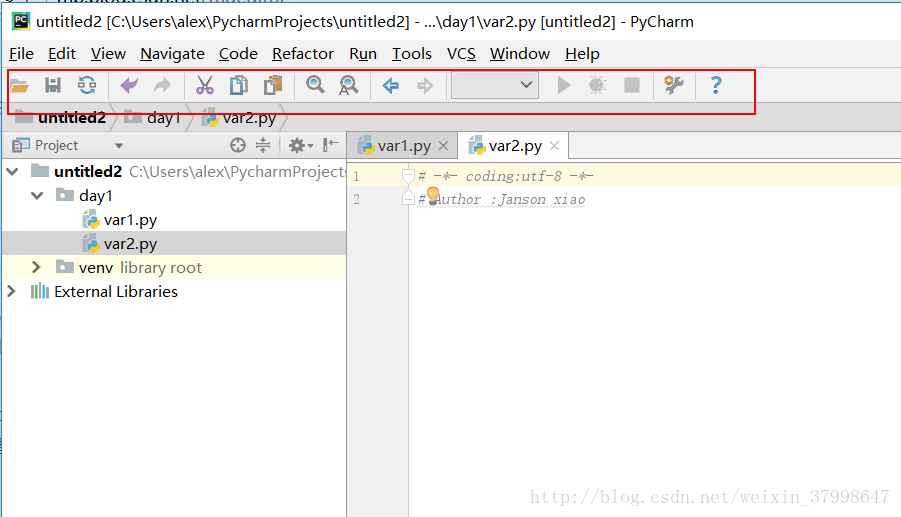The height and width of the screenshot is (517, 901).
Task: Click the Collapse All icon in Project panel
Action: coord(263,145)
